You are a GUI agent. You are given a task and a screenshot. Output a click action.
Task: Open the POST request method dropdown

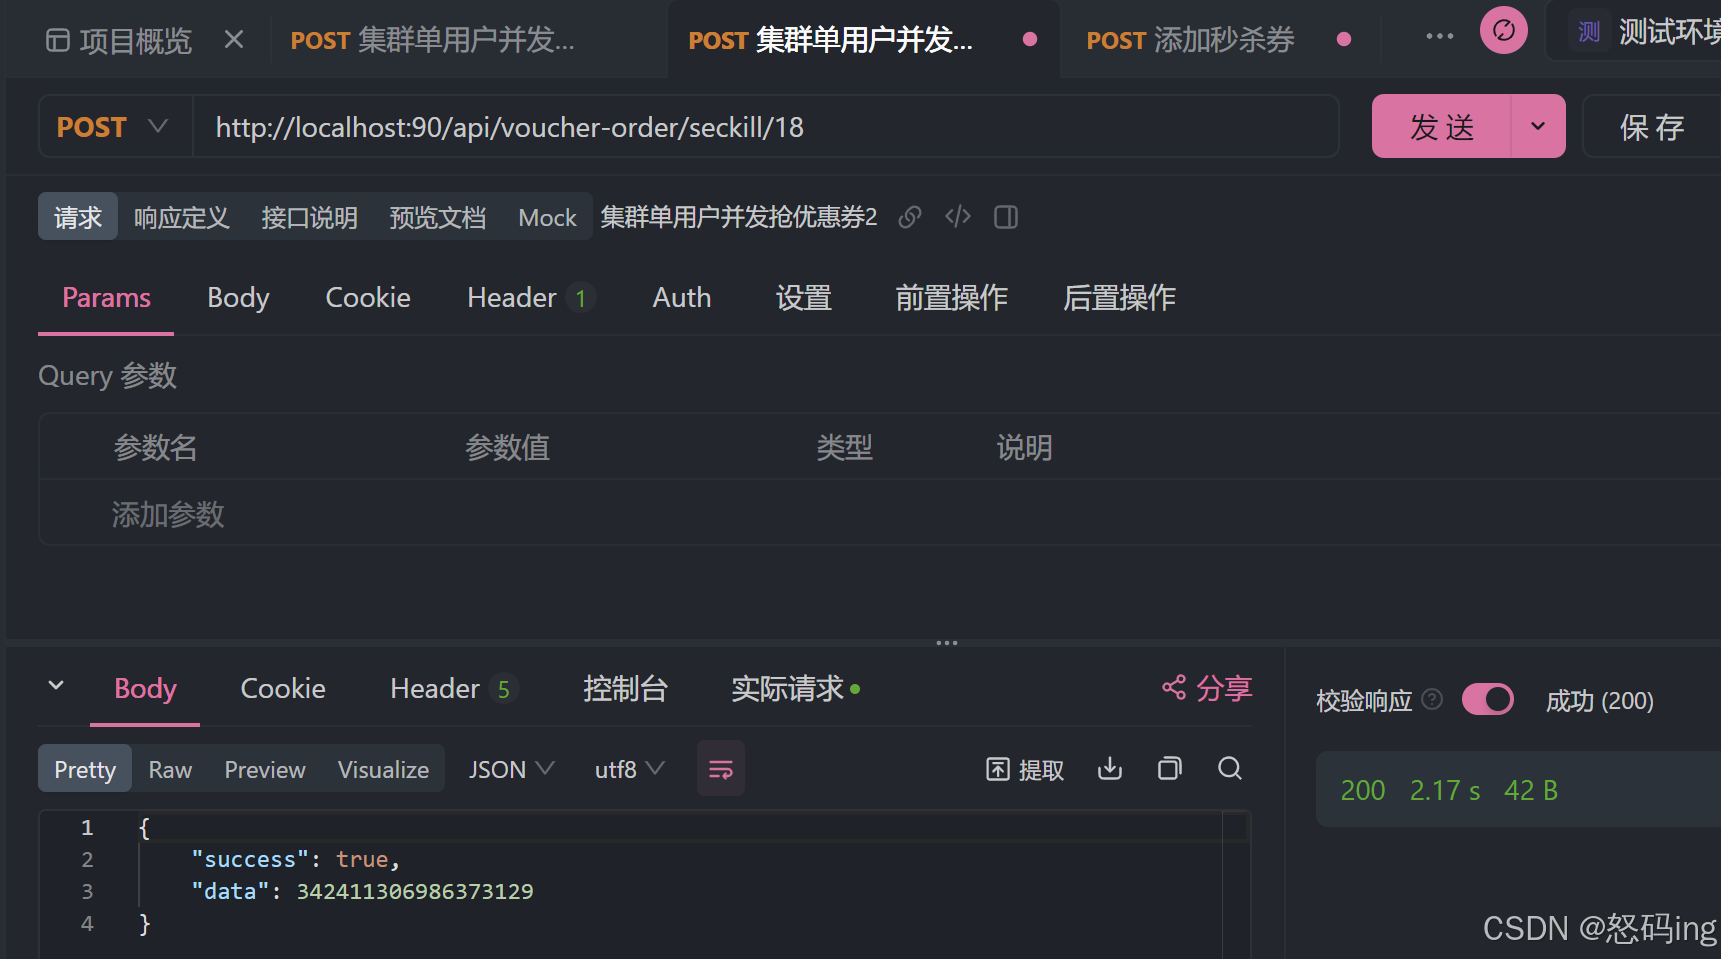[113, 127]
